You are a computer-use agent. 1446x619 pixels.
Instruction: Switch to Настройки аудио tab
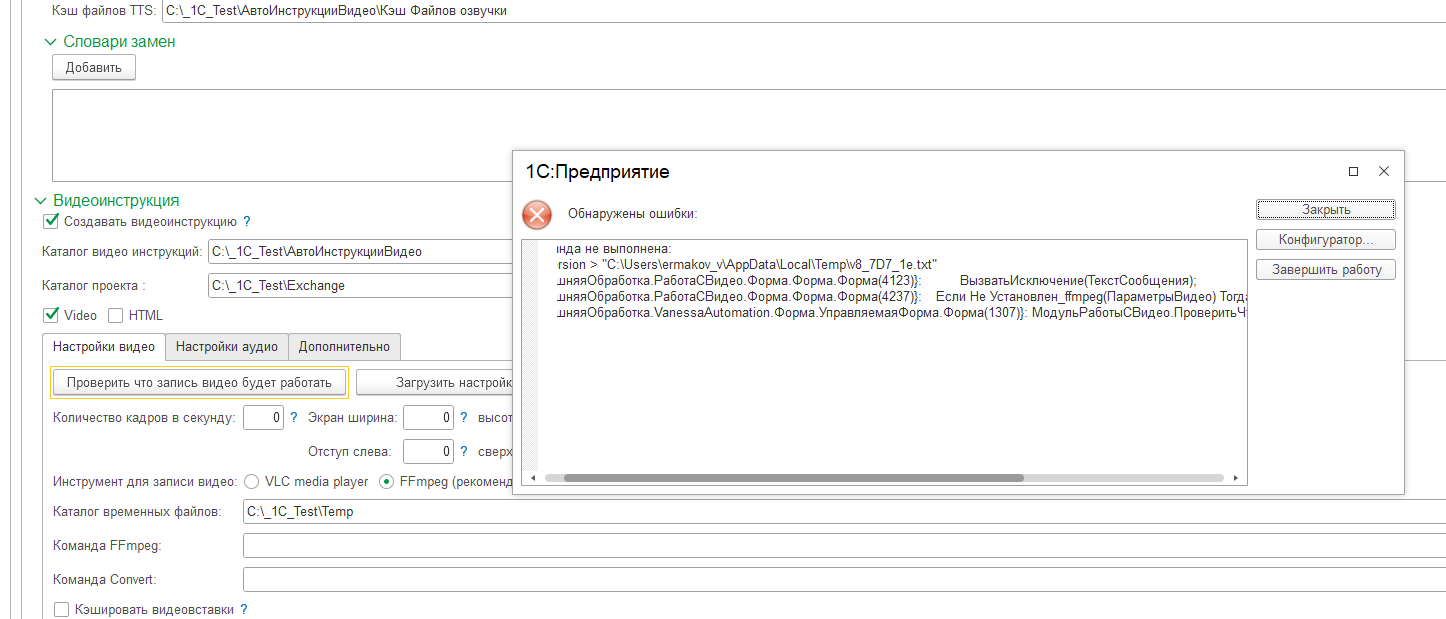point(227,347)
